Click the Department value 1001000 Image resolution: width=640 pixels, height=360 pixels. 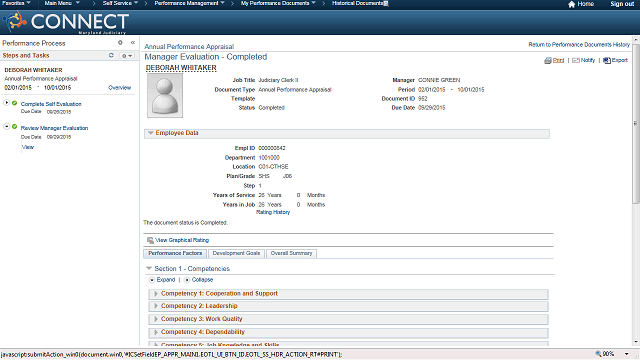(x=269, y=158)
